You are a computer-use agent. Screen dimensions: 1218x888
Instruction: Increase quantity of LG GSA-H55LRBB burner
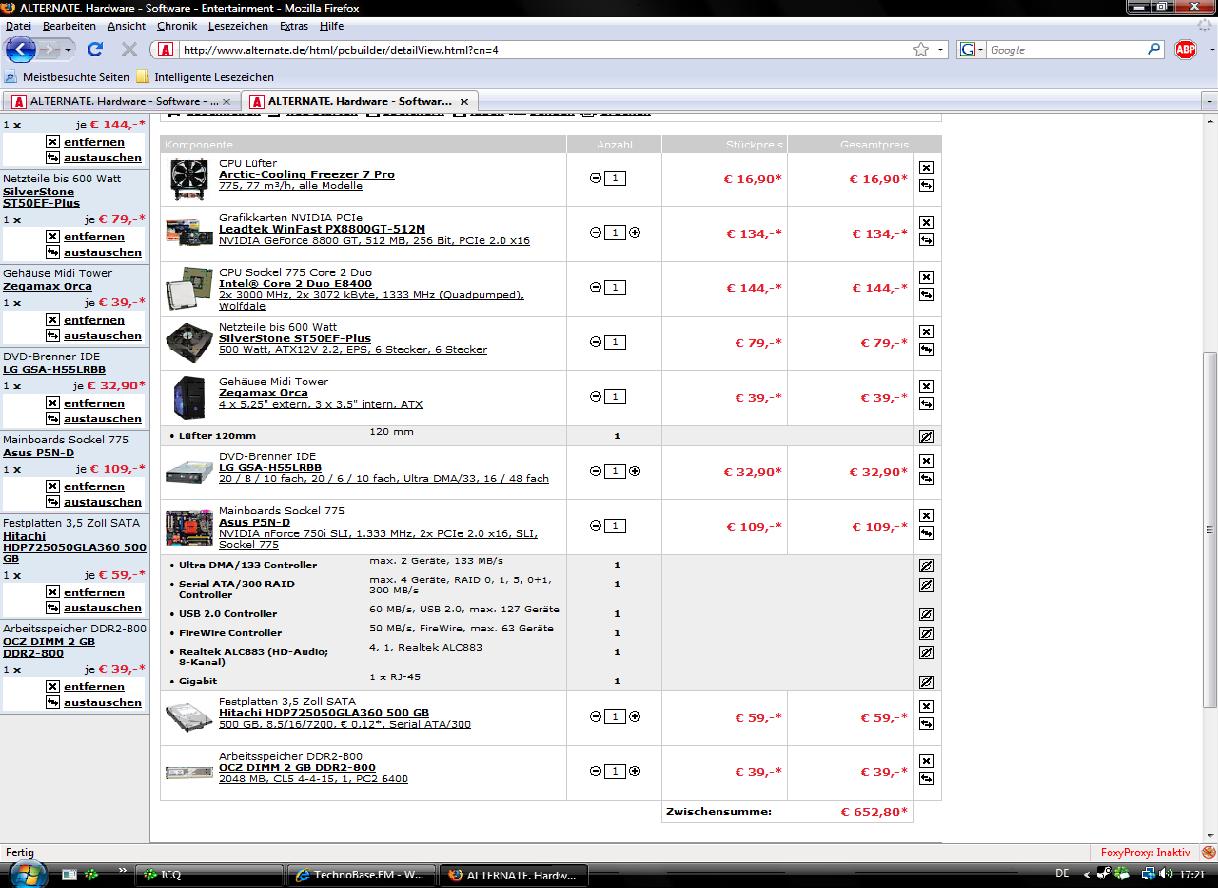coord(634,471)
